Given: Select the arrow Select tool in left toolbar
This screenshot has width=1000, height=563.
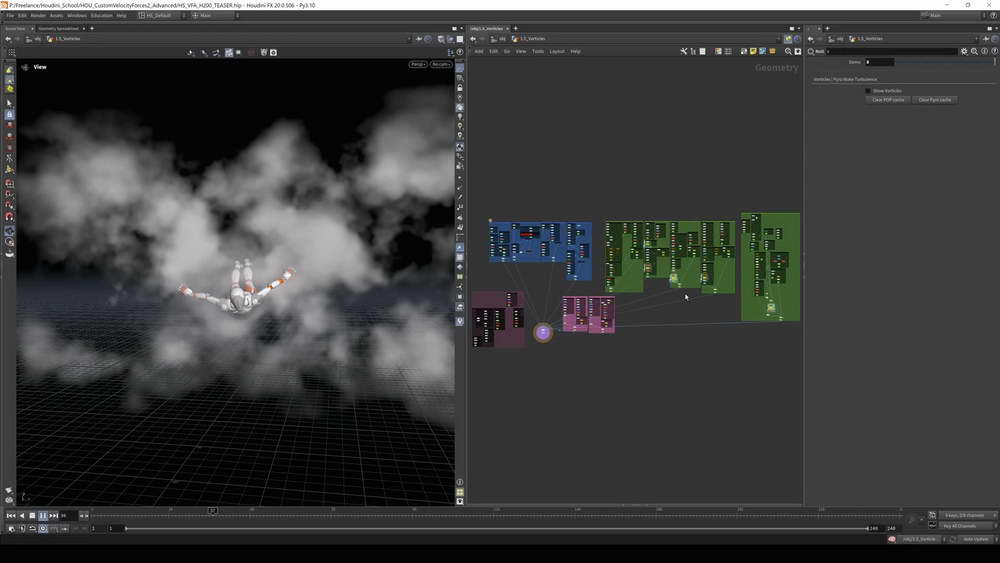Looking at the screenshot, I should click(x=10, y=103).
